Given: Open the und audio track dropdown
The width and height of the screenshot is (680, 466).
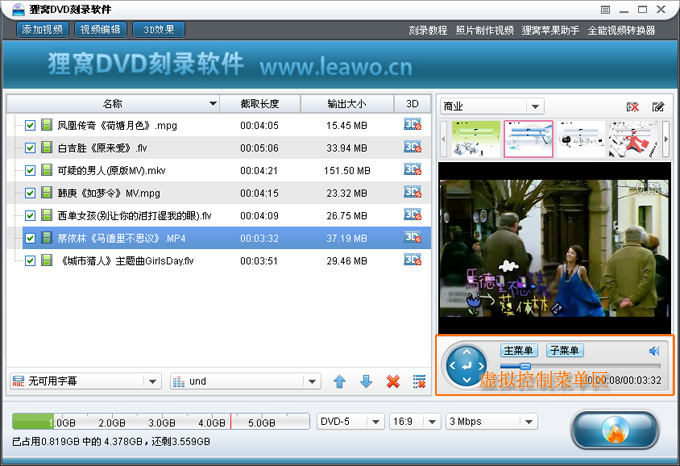Looking at the screenshot, I should coord(245,381).
